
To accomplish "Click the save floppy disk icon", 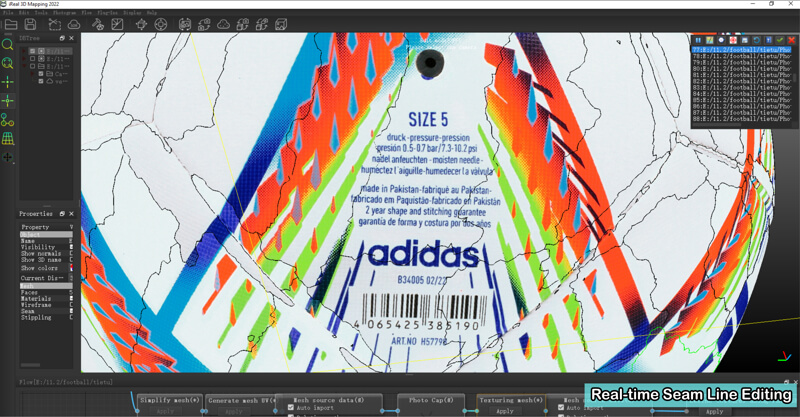I will (x=30, y=24).
